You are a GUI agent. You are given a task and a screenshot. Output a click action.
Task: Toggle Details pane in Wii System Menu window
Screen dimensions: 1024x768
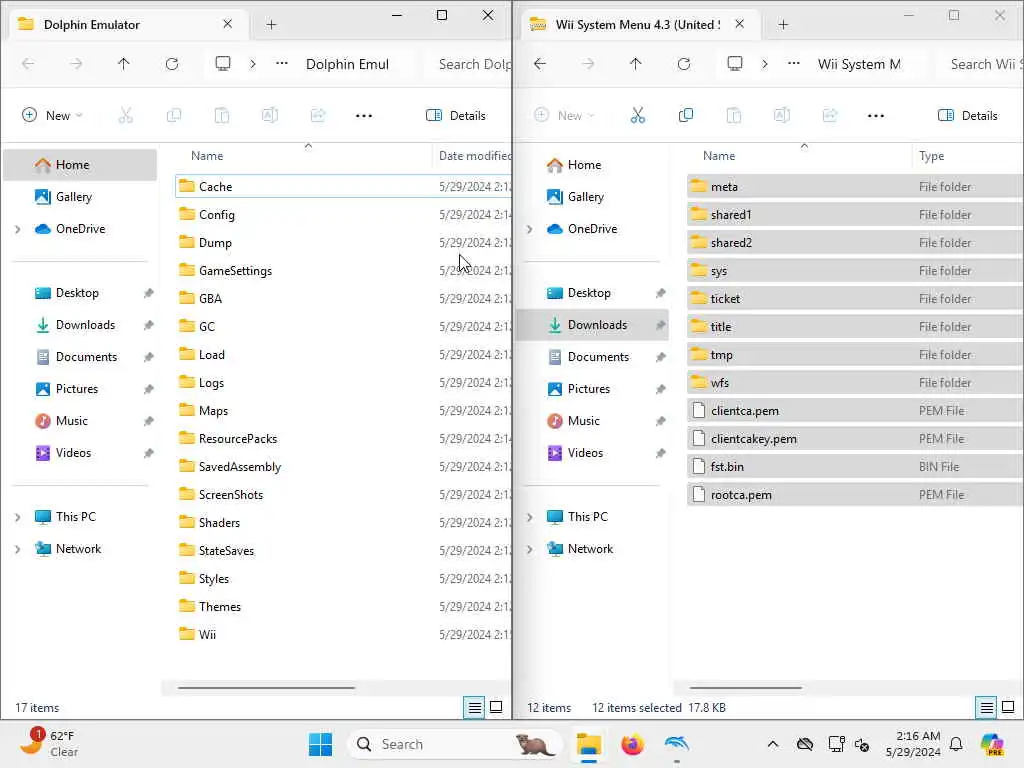pyautogui.click(x=968, y=116)
